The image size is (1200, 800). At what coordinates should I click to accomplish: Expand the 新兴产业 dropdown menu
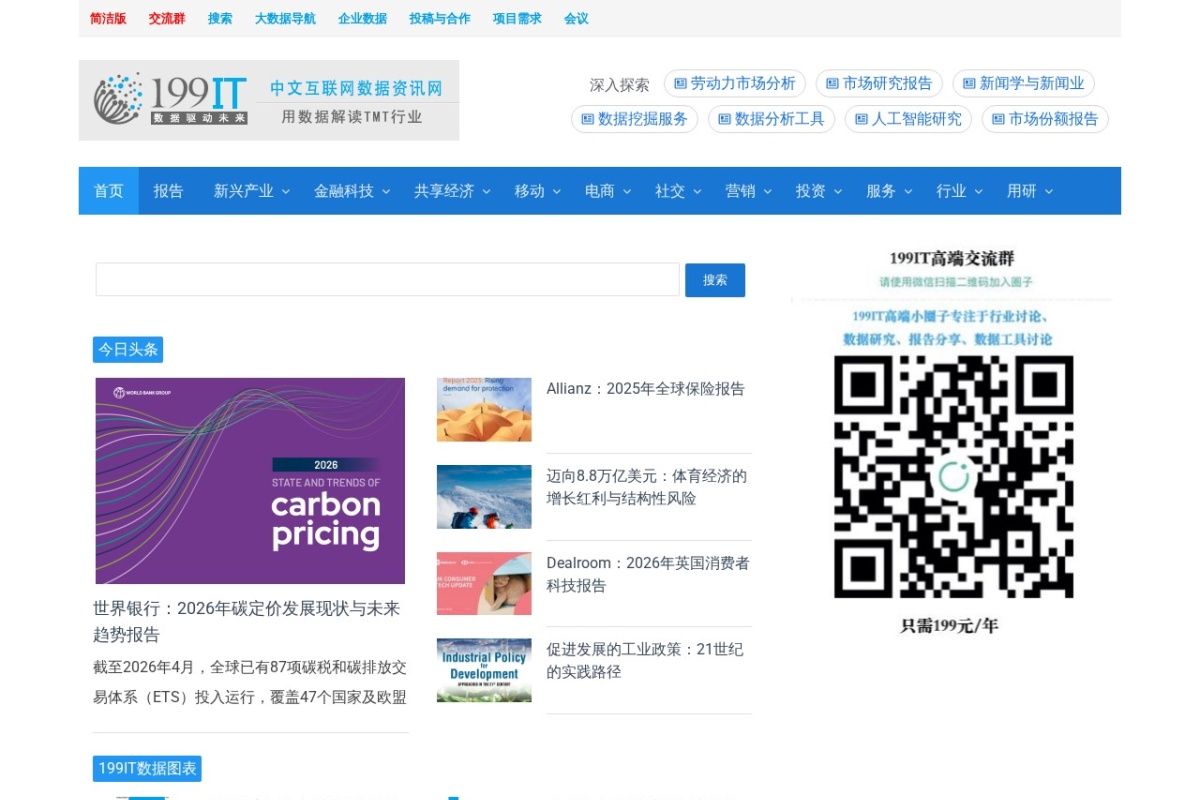[x=251, y=191]
